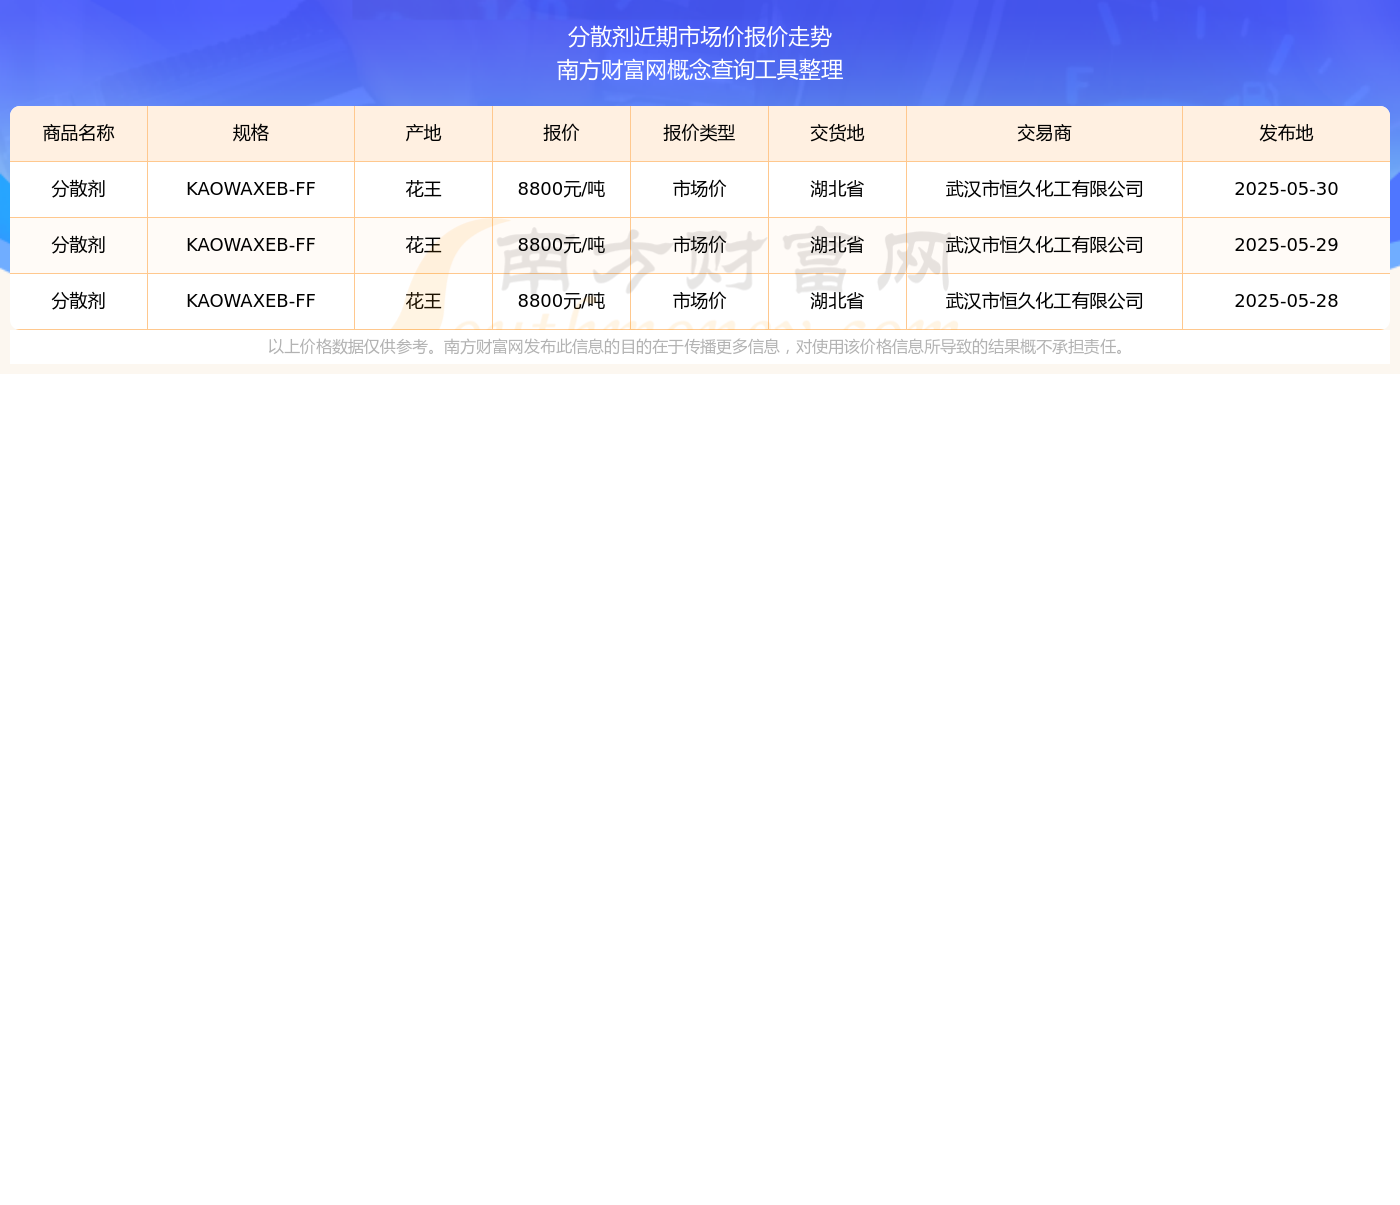Viewport: 1400px width, 1205px height.
Task: Click 湖北省 in the 2025-05-28 row
Action: pyautogui.click(x=838, y=301)
